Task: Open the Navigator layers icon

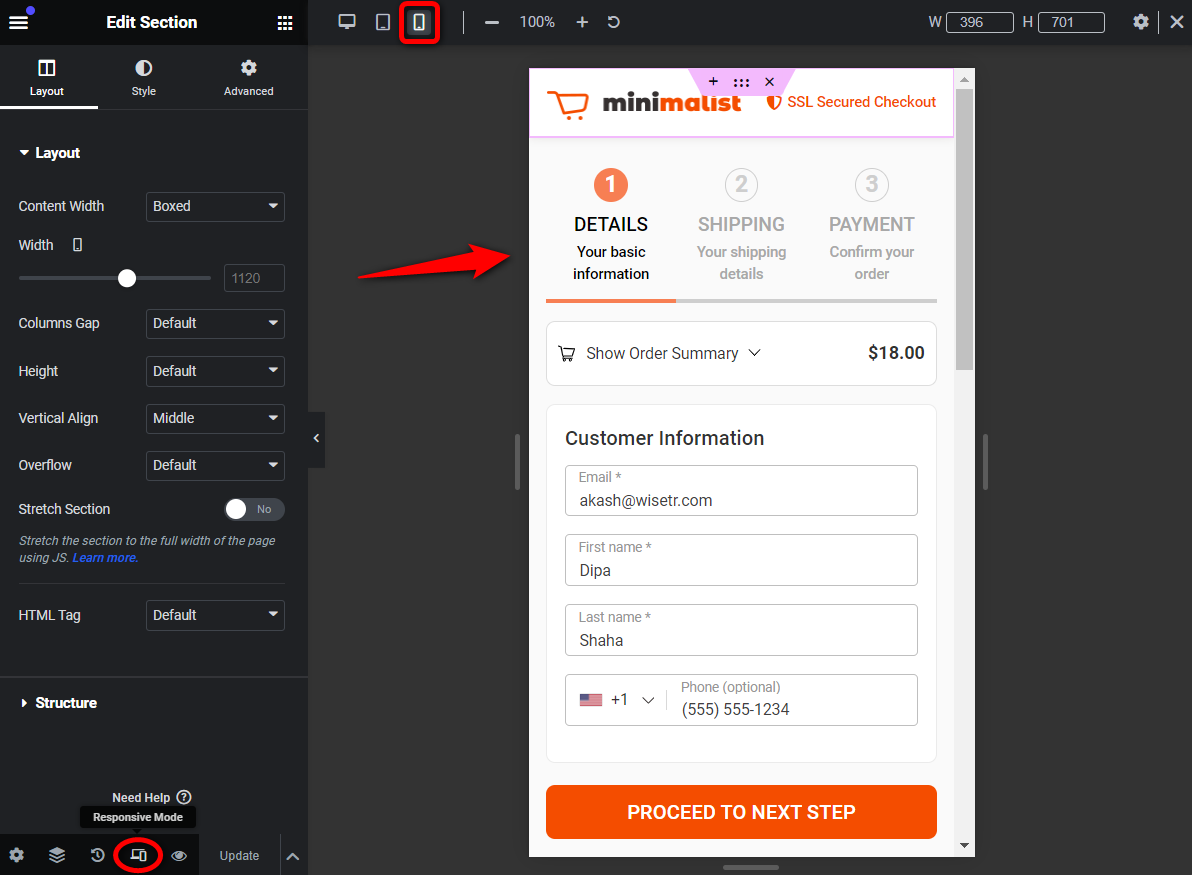Action: click(57, 855)
